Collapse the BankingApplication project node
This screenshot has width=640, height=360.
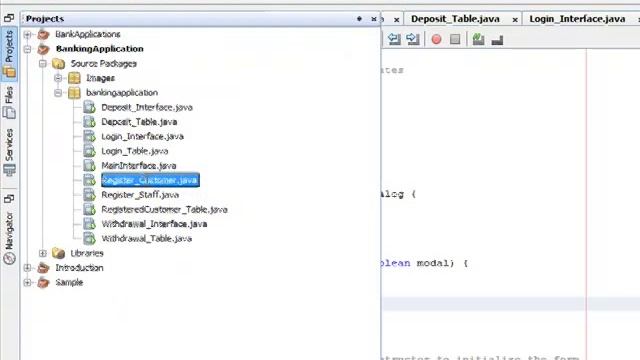[x=27, y=49]
